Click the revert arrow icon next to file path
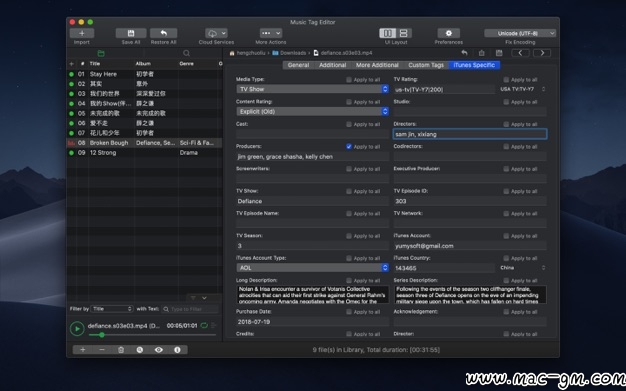 click(464, 53)
